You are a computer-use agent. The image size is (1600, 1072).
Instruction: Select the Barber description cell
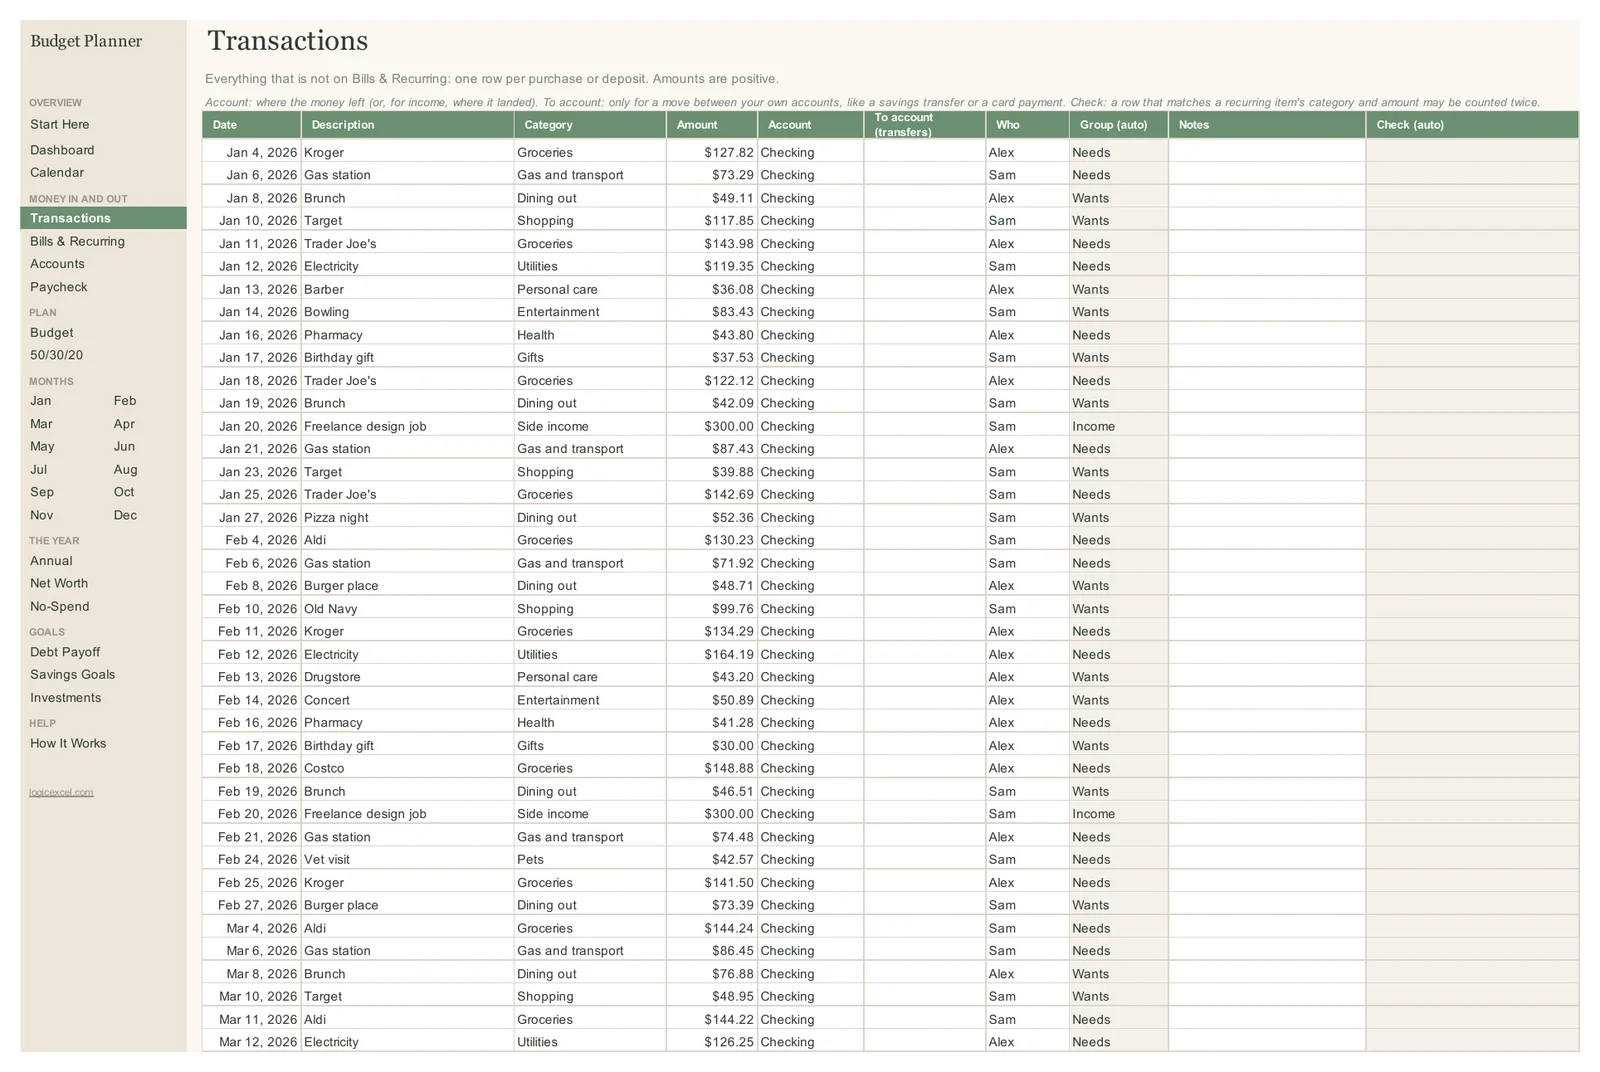coord(407,290)
